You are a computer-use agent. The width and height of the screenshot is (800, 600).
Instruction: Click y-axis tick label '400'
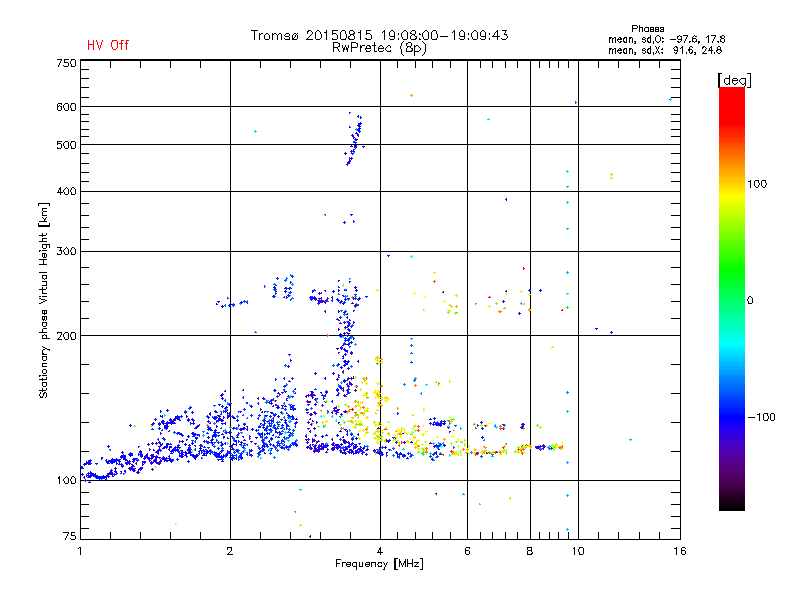pos(67,191)
